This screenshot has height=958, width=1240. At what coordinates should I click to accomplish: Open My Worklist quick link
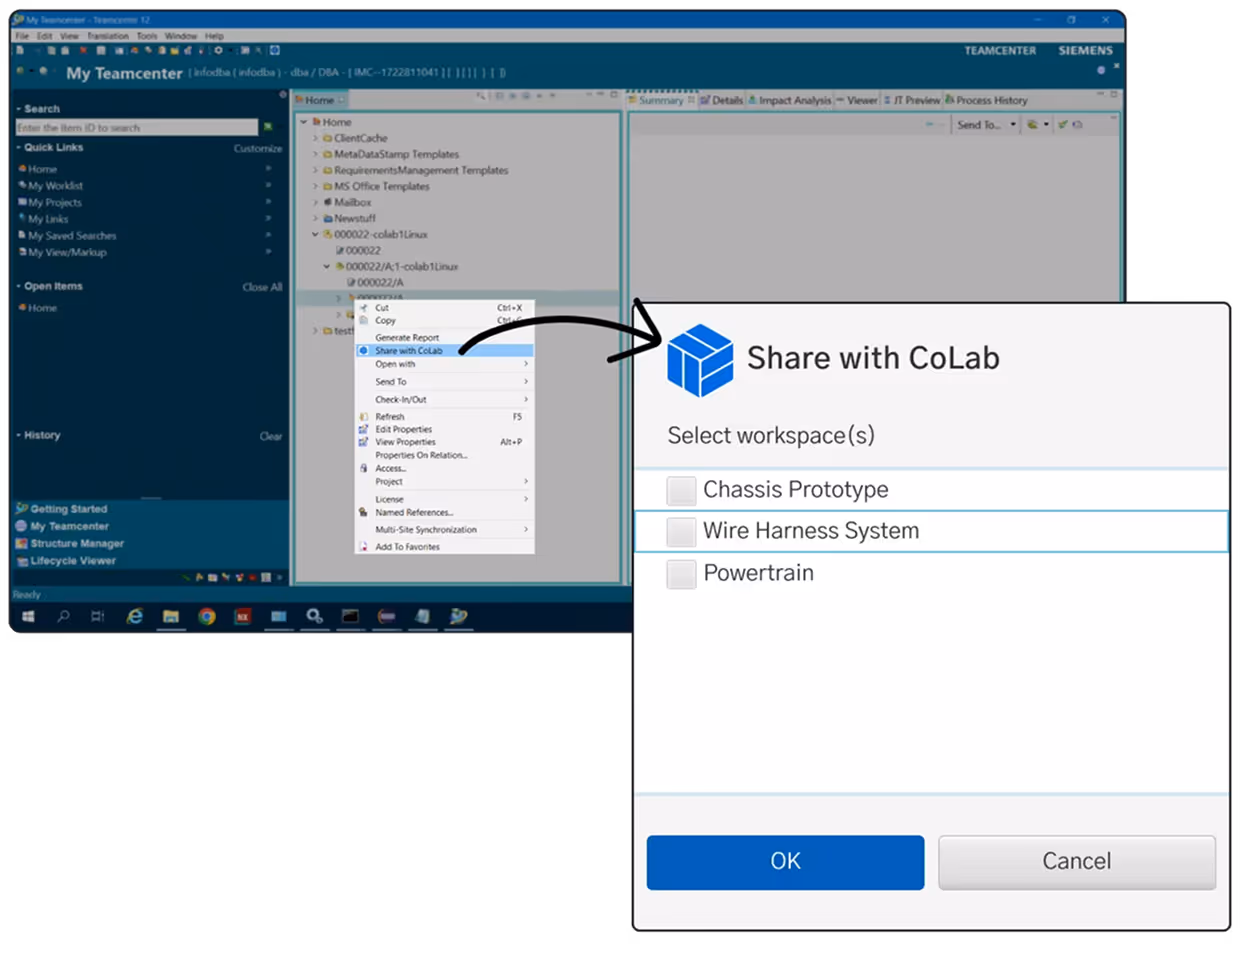[x=56, y=186]
